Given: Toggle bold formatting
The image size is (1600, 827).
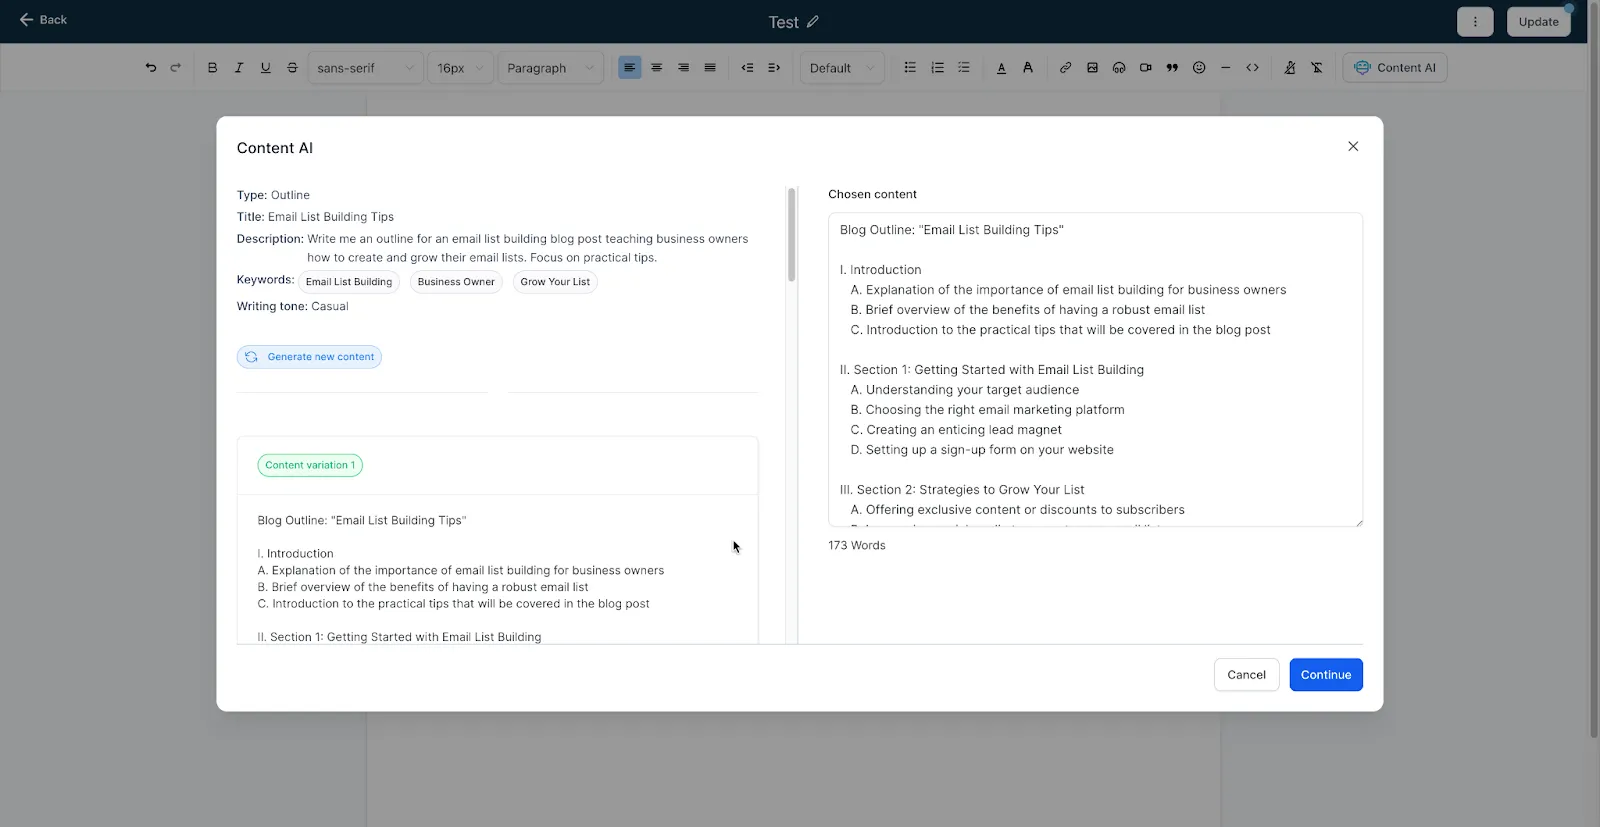Looking at the screenshot, I should pyautogui.click(x=212, y=68).
